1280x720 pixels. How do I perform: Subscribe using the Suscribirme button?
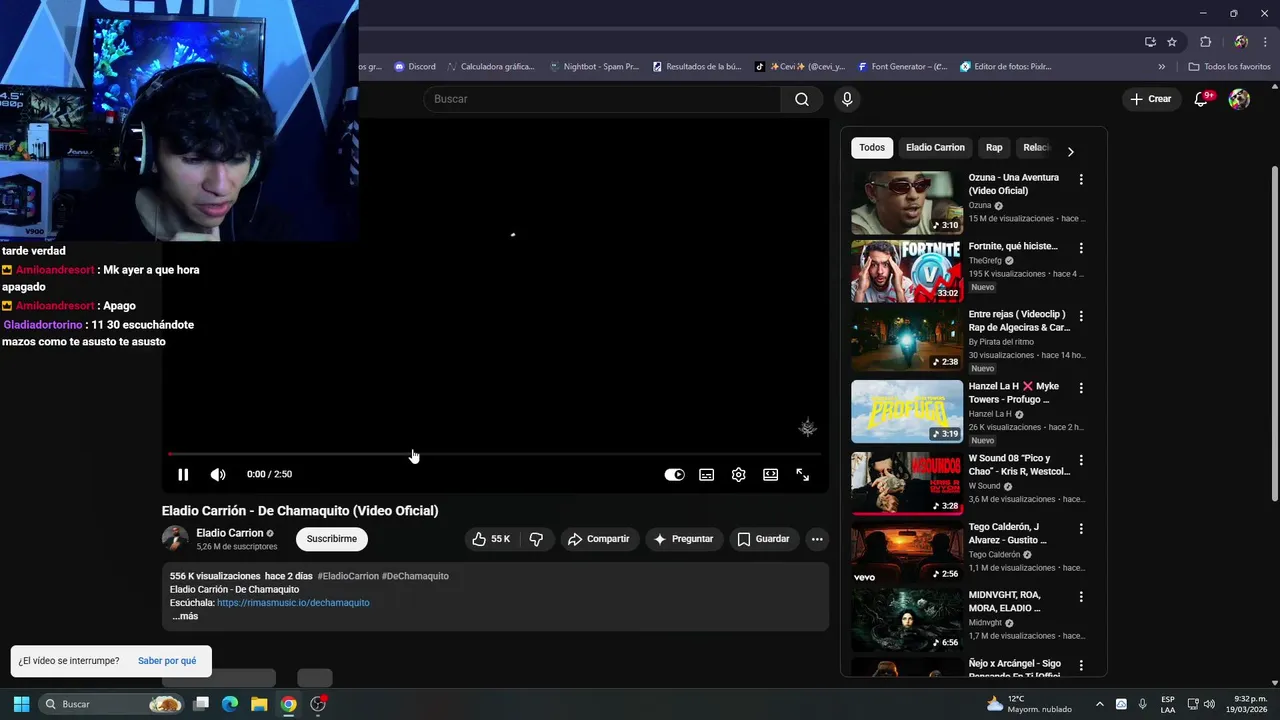tap(332, 539)
